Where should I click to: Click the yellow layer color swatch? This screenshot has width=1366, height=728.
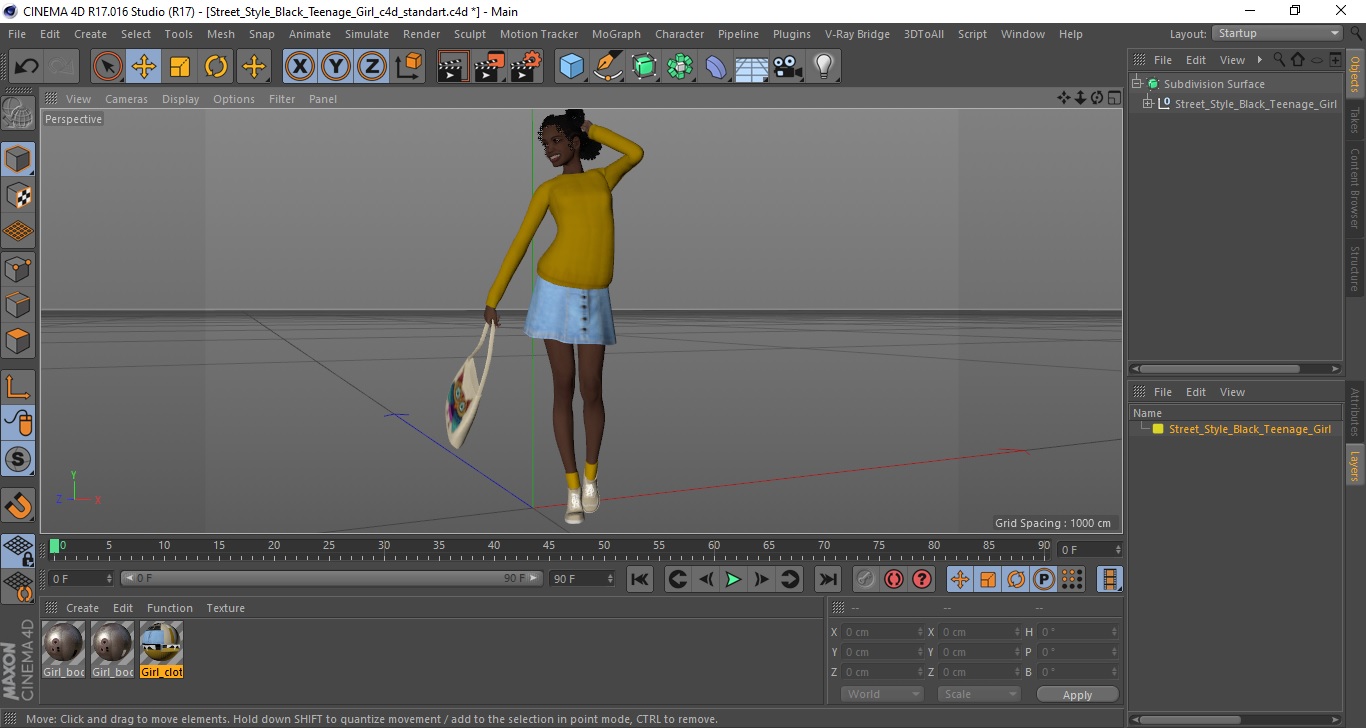coord(1158,429)
